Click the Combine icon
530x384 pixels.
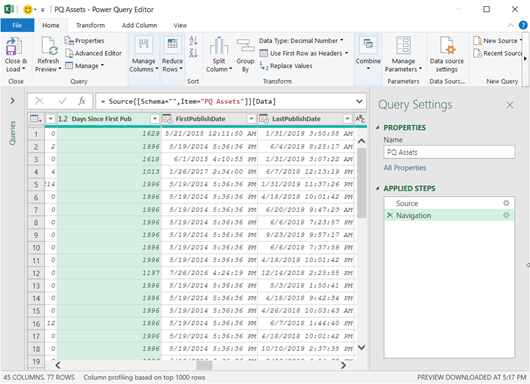(368, 45)
